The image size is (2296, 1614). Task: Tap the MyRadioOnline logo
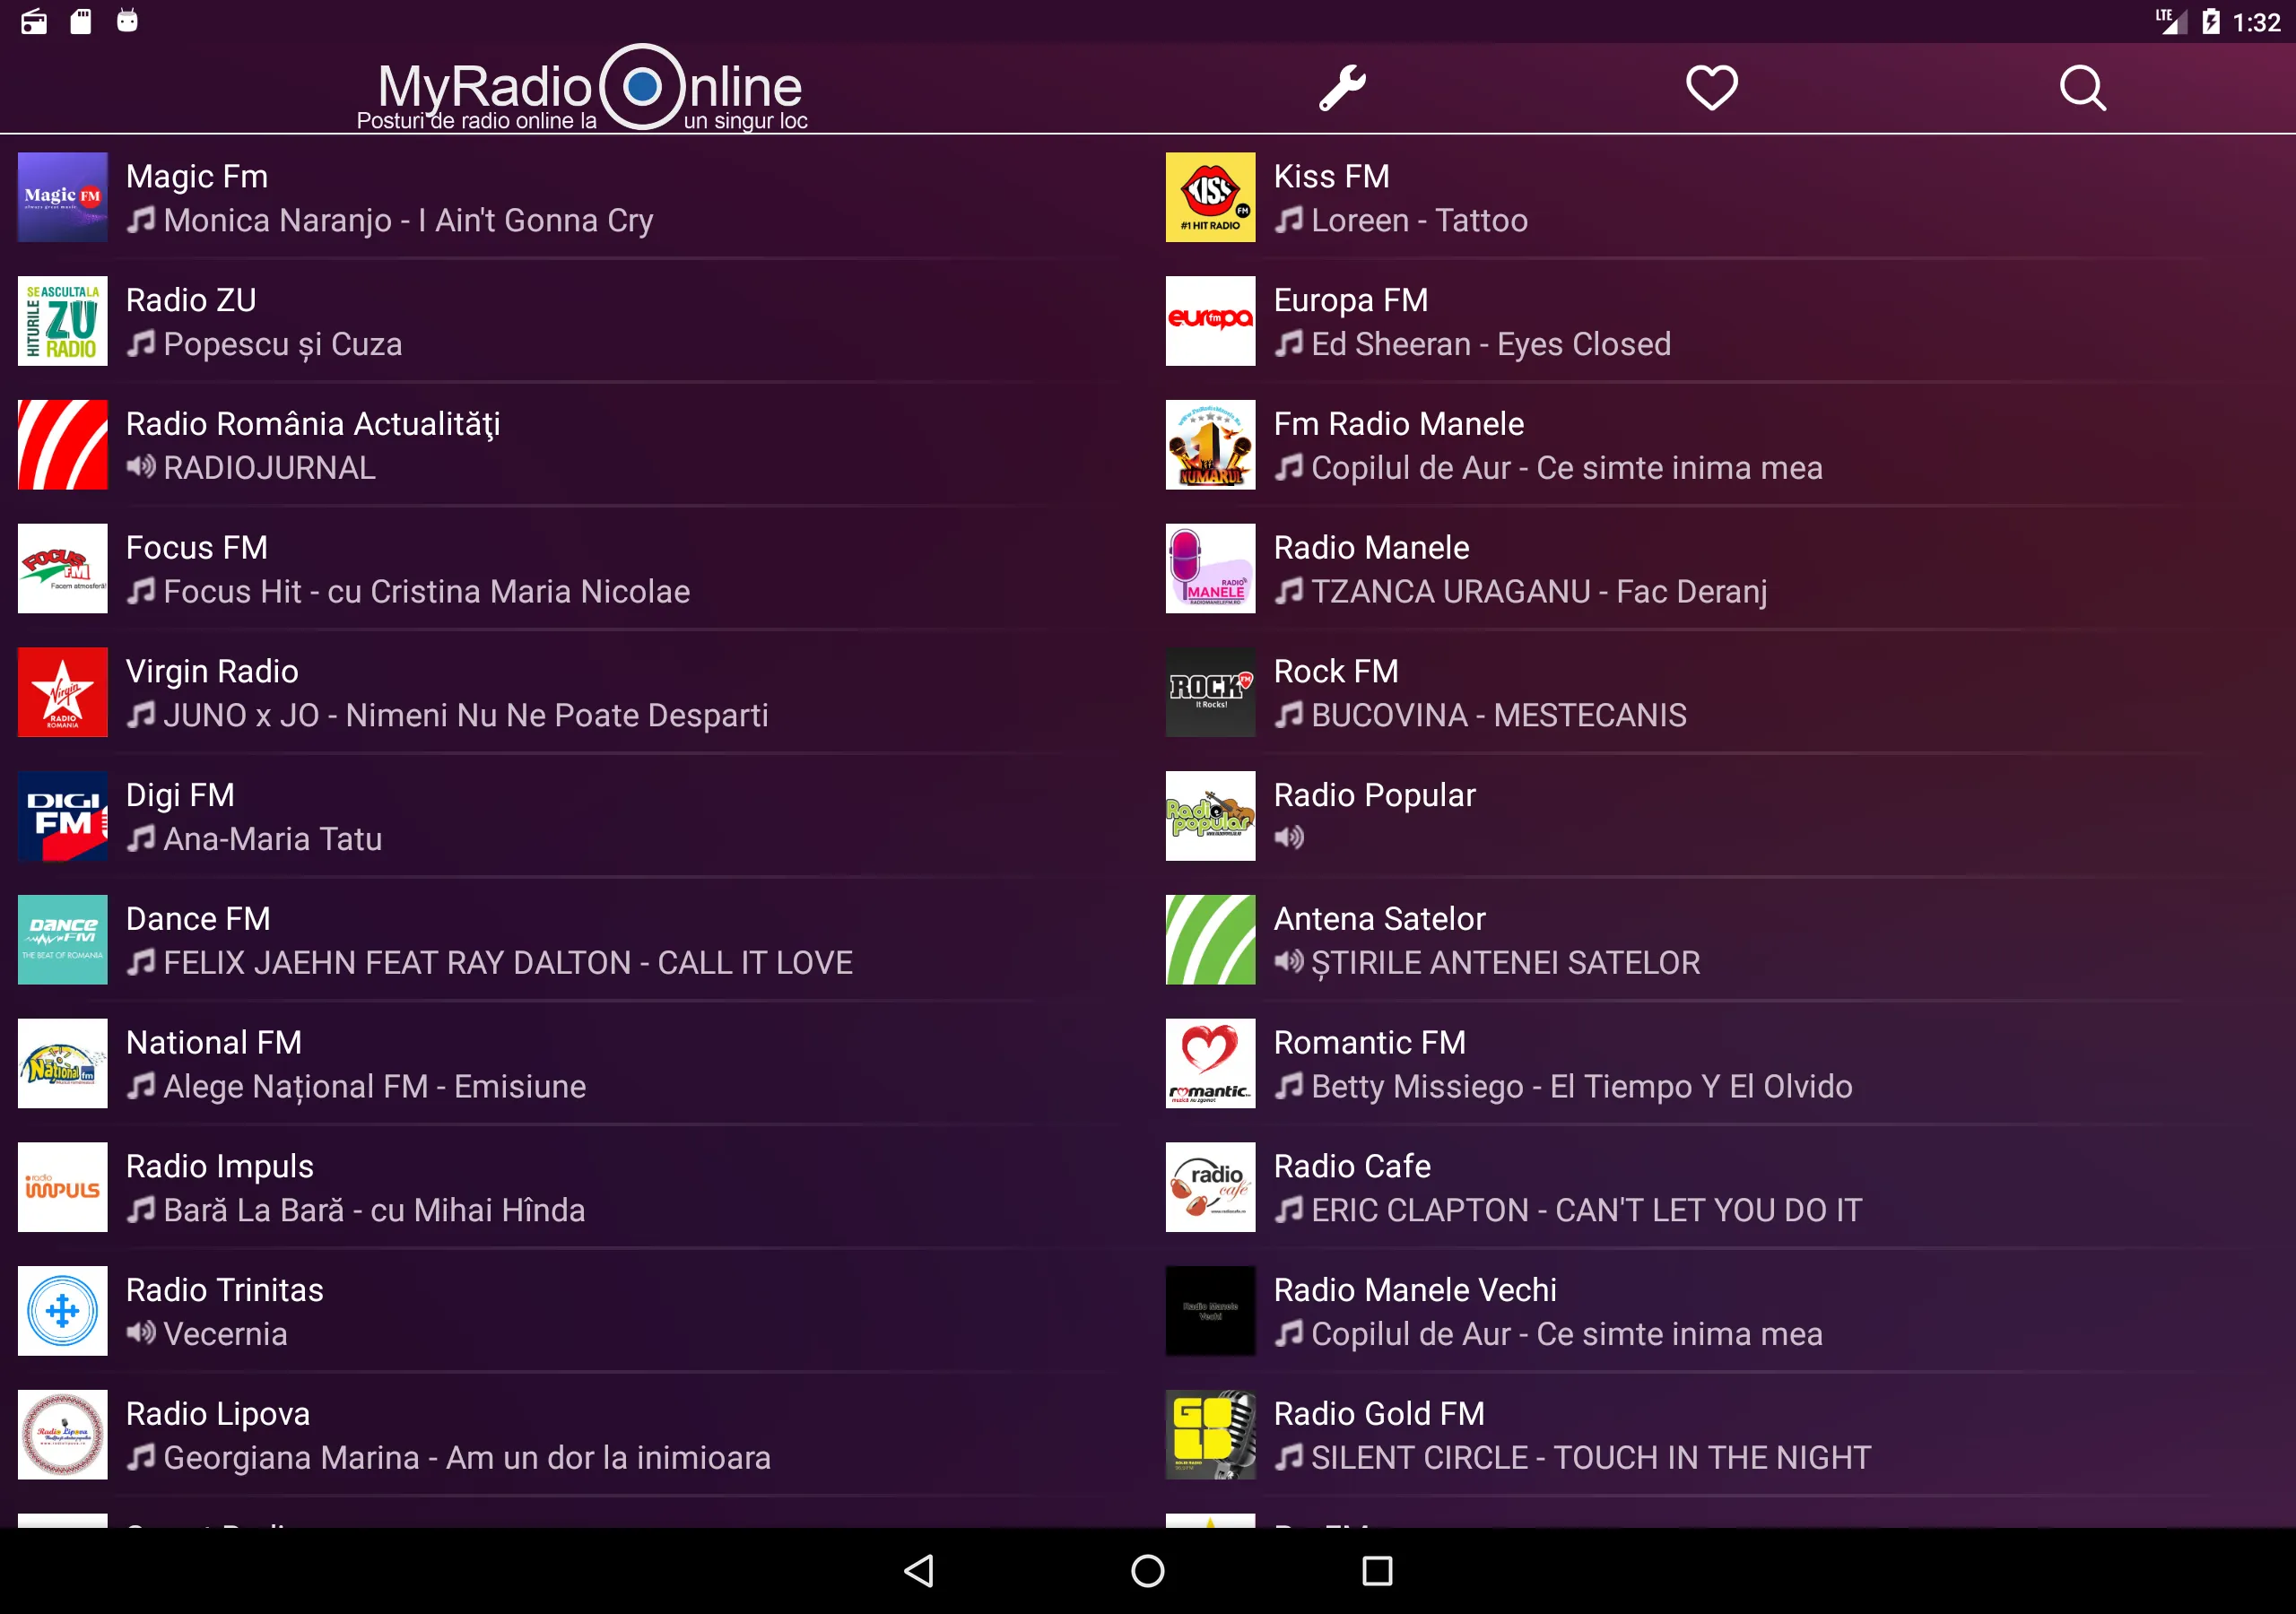(582, 88)
